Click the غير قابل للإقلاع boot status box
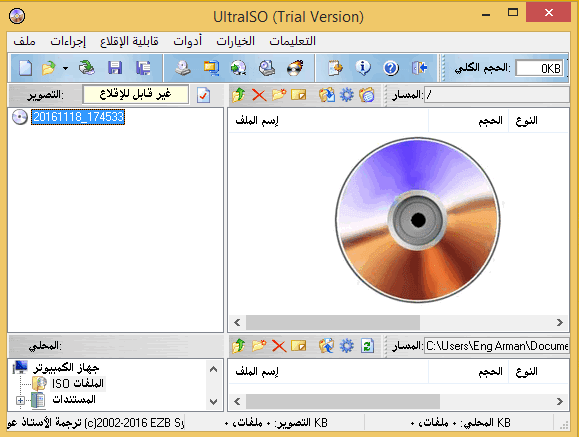 click(136, 95)
